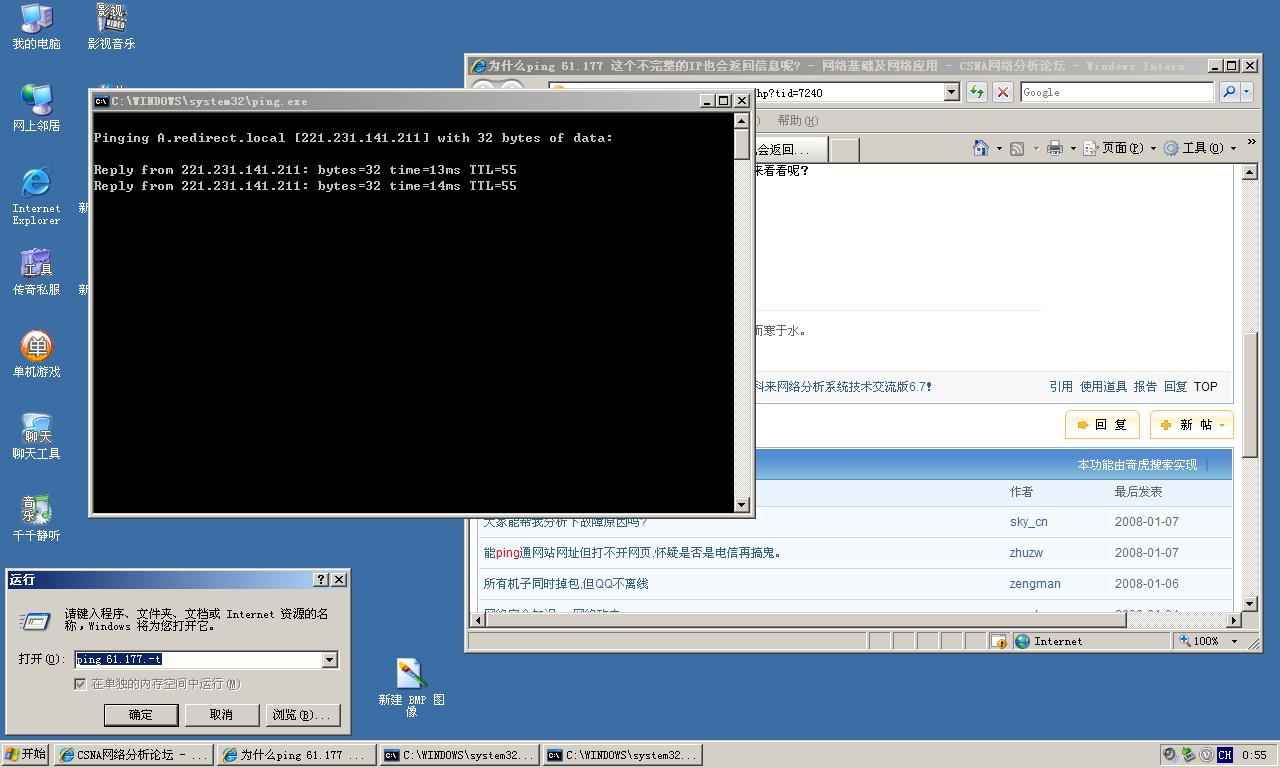Click the popup blocker icon in IE status bar
The height and width of the screenshot is (768, 1280).
pyautogui.click(x=999, y=641)
